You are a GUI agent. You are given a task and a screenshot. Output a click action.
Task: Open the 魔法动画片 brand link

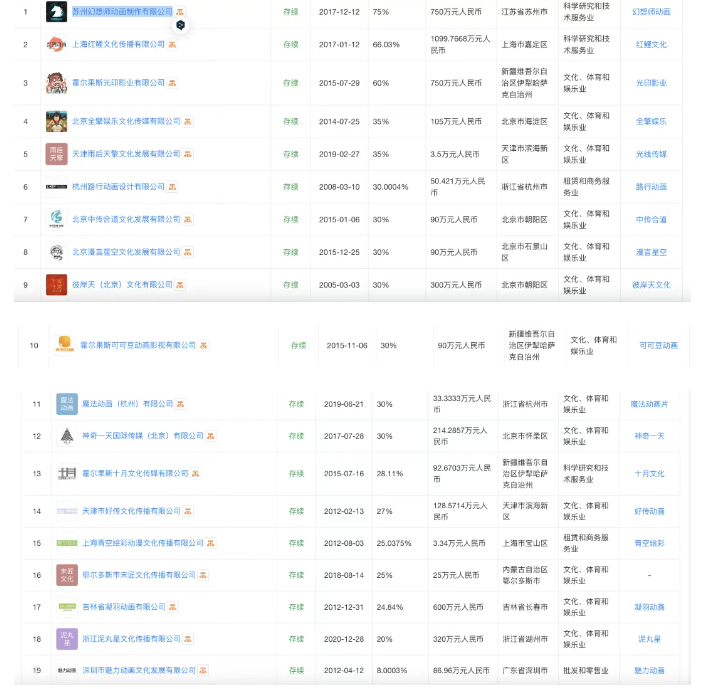pos(649,404)
